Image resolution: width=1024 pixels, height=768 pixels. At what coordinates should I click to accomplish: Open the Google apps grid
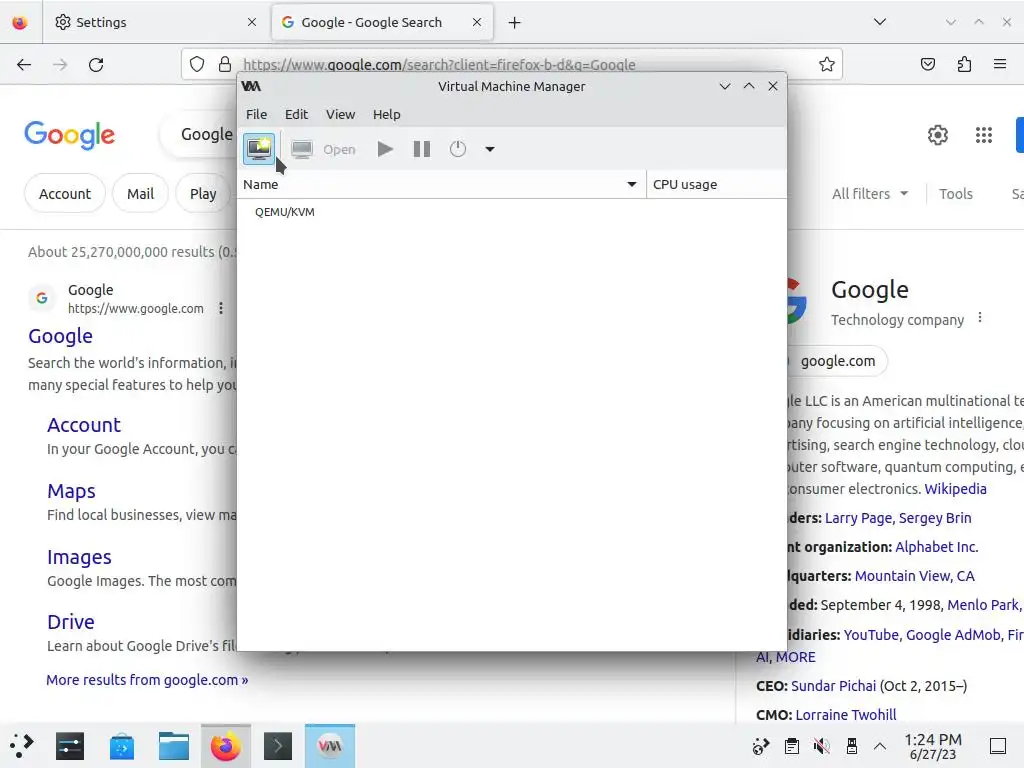(984, 135)
